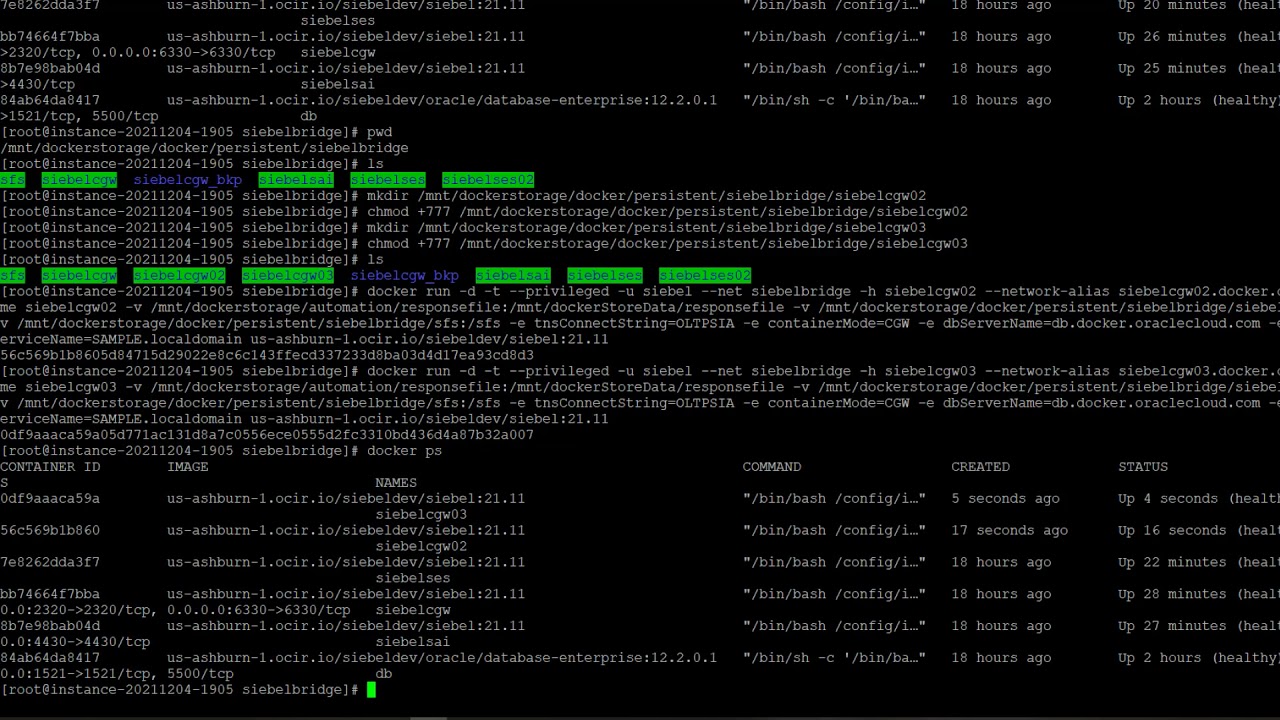Click the STATUS column header

pyautogui.click(x=1143, y=467)
